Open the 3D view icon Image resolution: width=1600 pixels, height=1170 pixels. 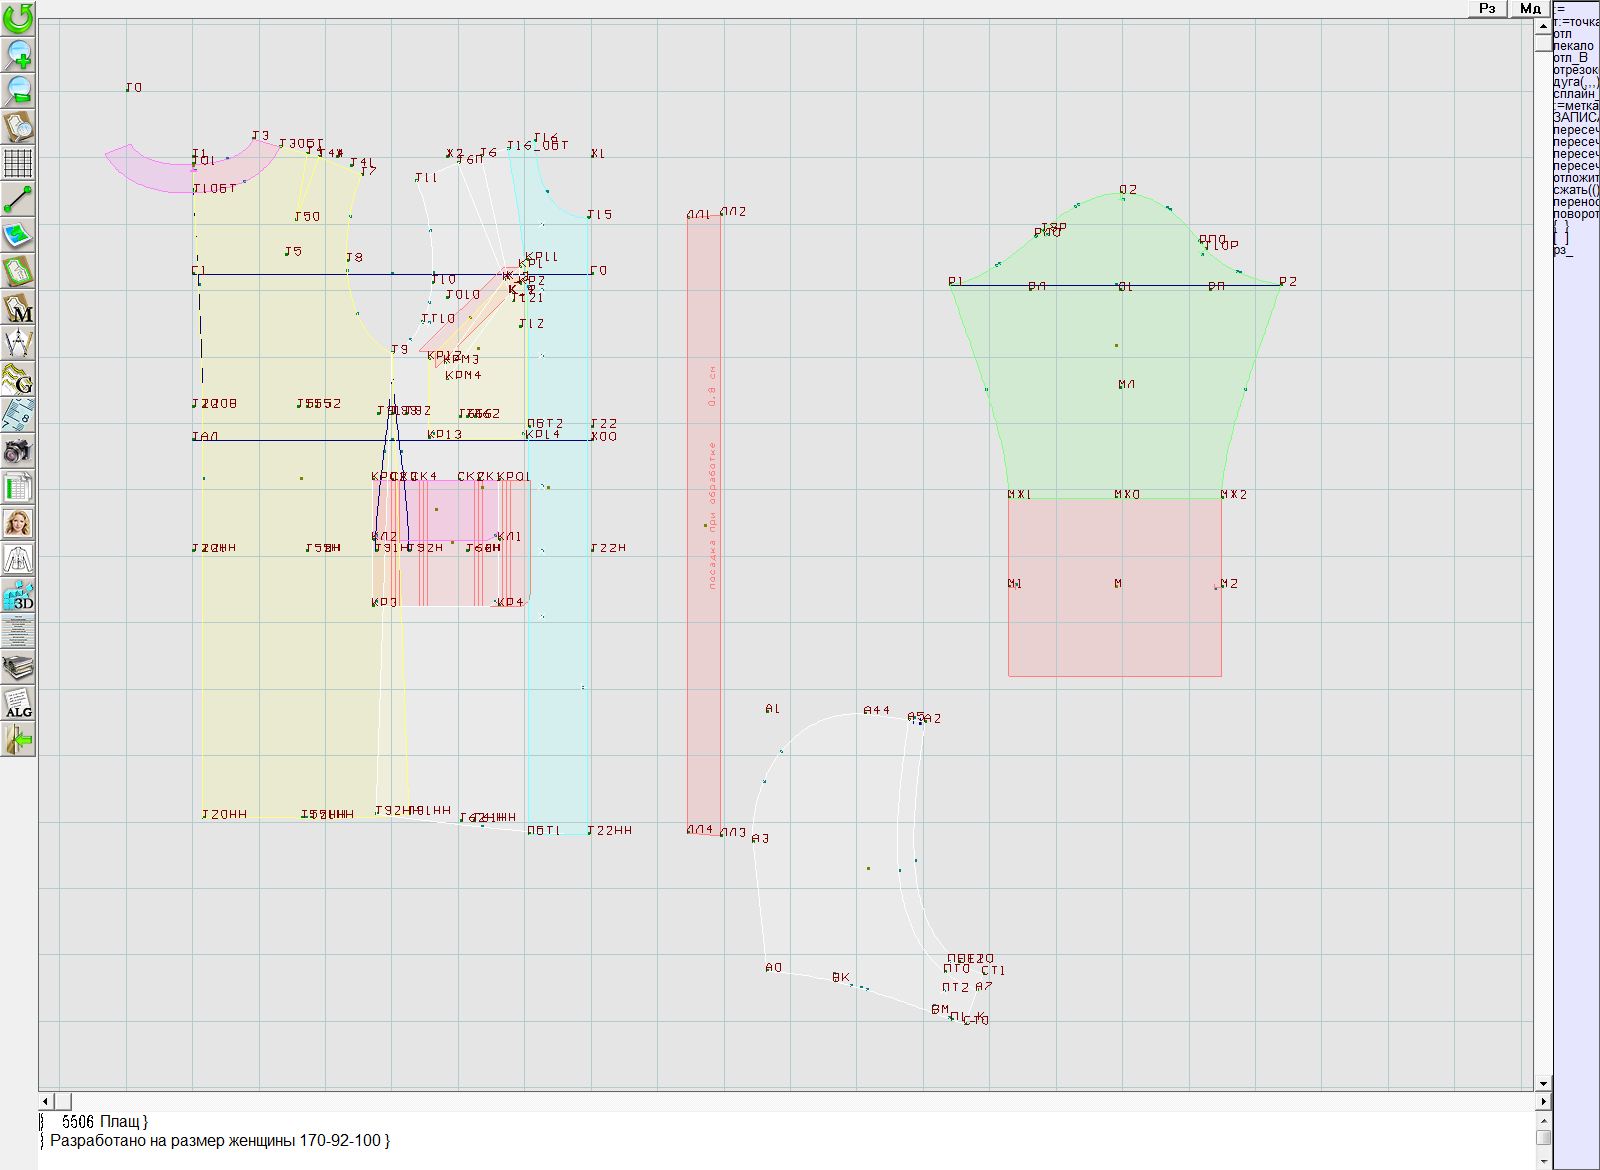(x=18, y=596)
